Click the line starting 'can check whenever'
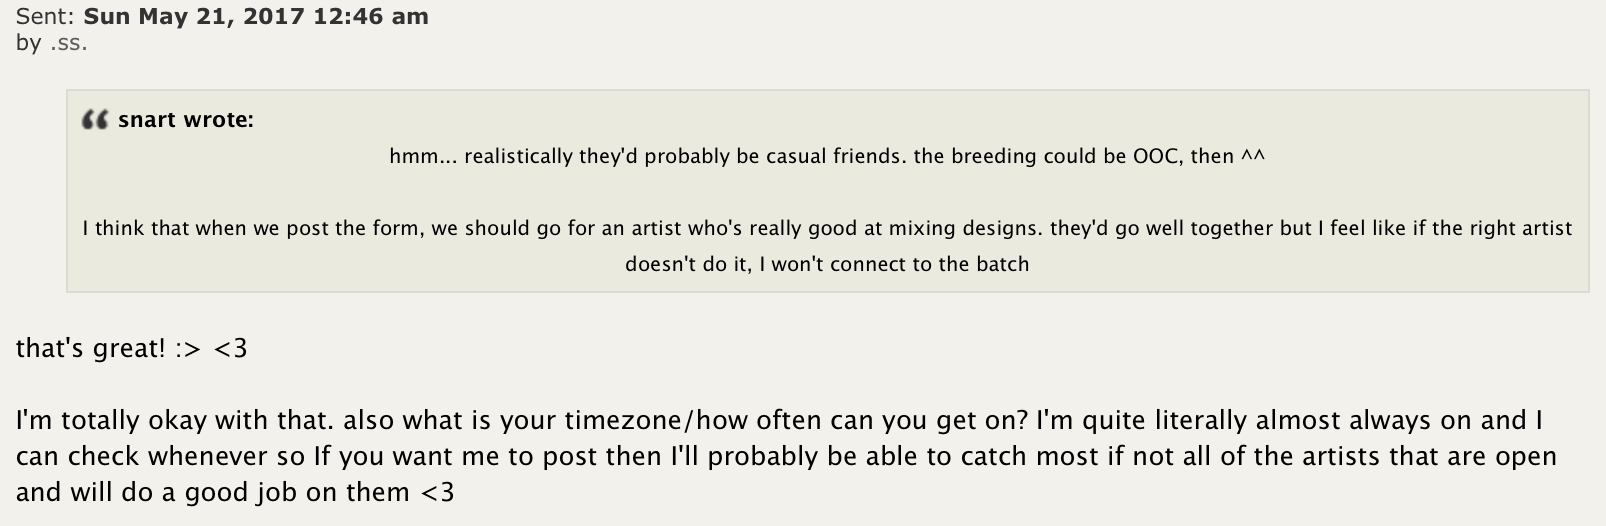Screen dimensions: 1606x526 click(x=786, y=457)
